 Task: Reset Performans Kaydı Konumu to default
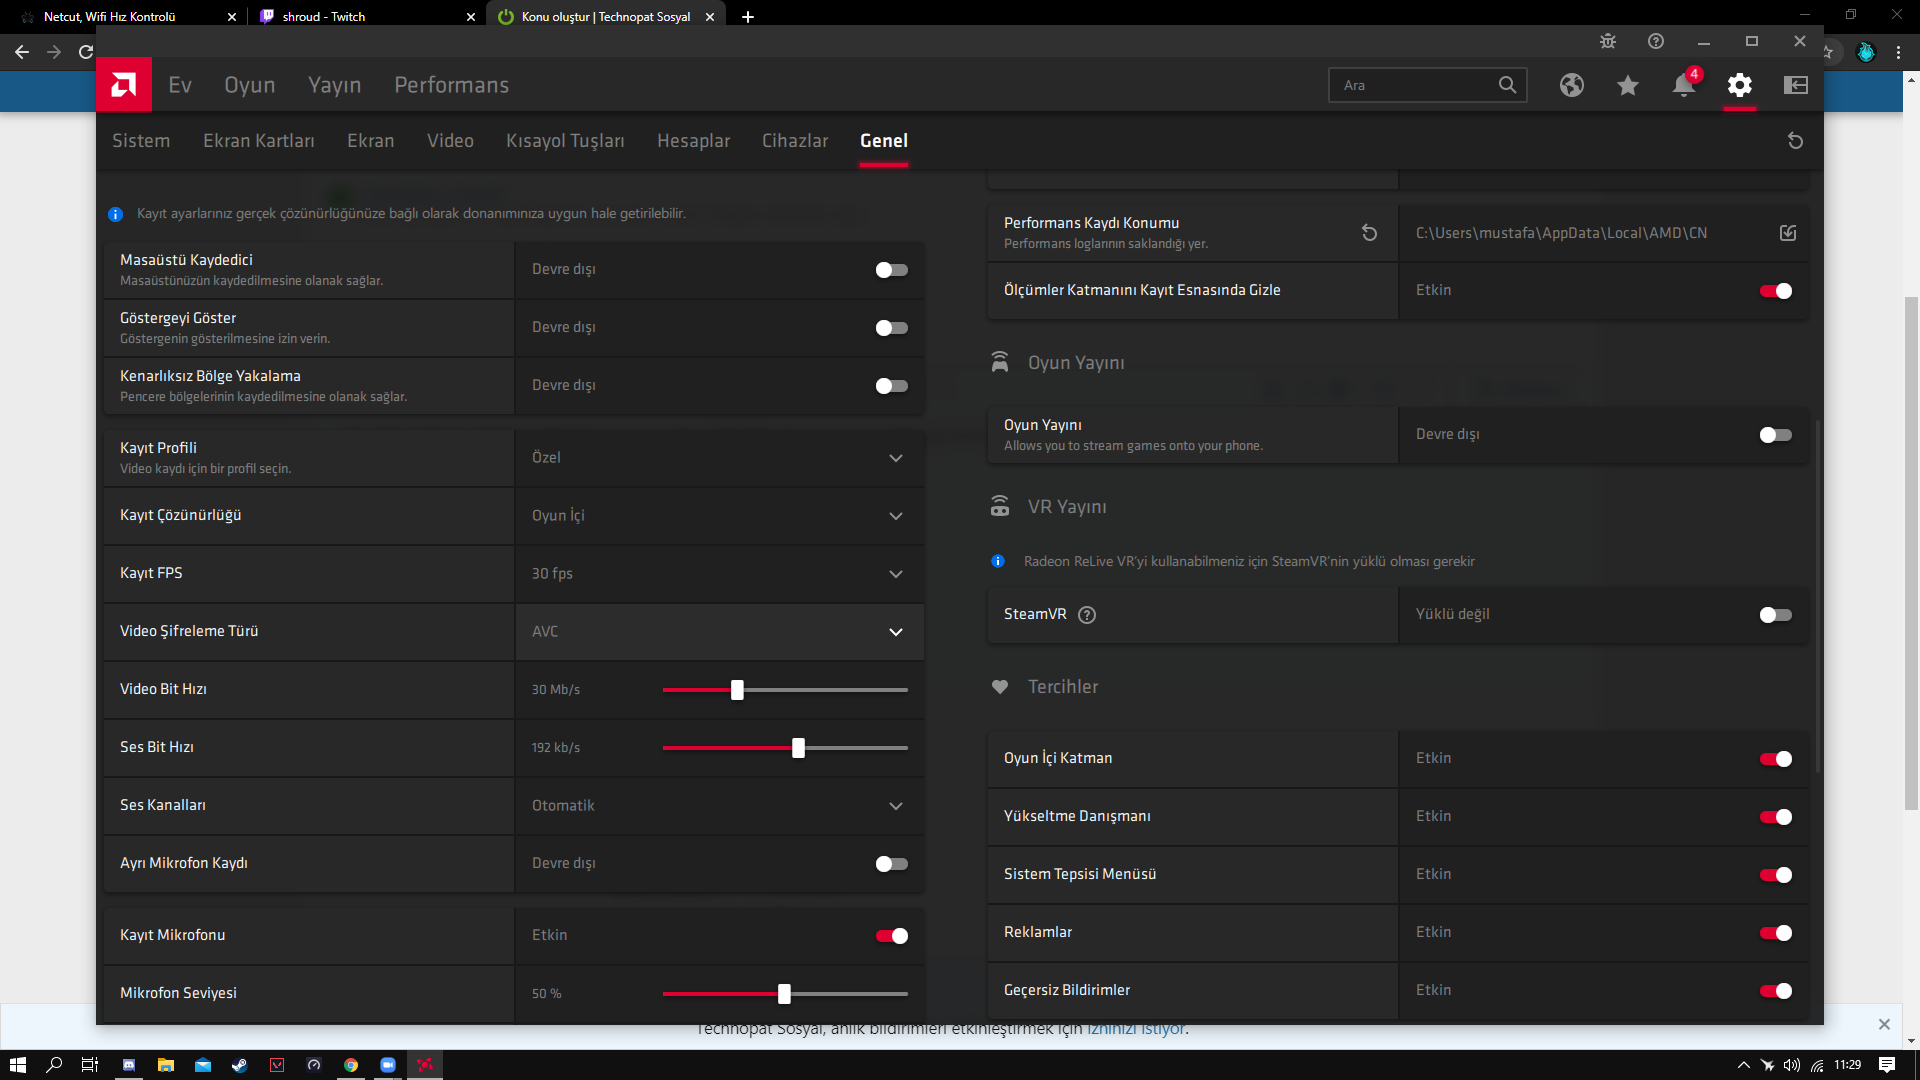coord(1369,233)
